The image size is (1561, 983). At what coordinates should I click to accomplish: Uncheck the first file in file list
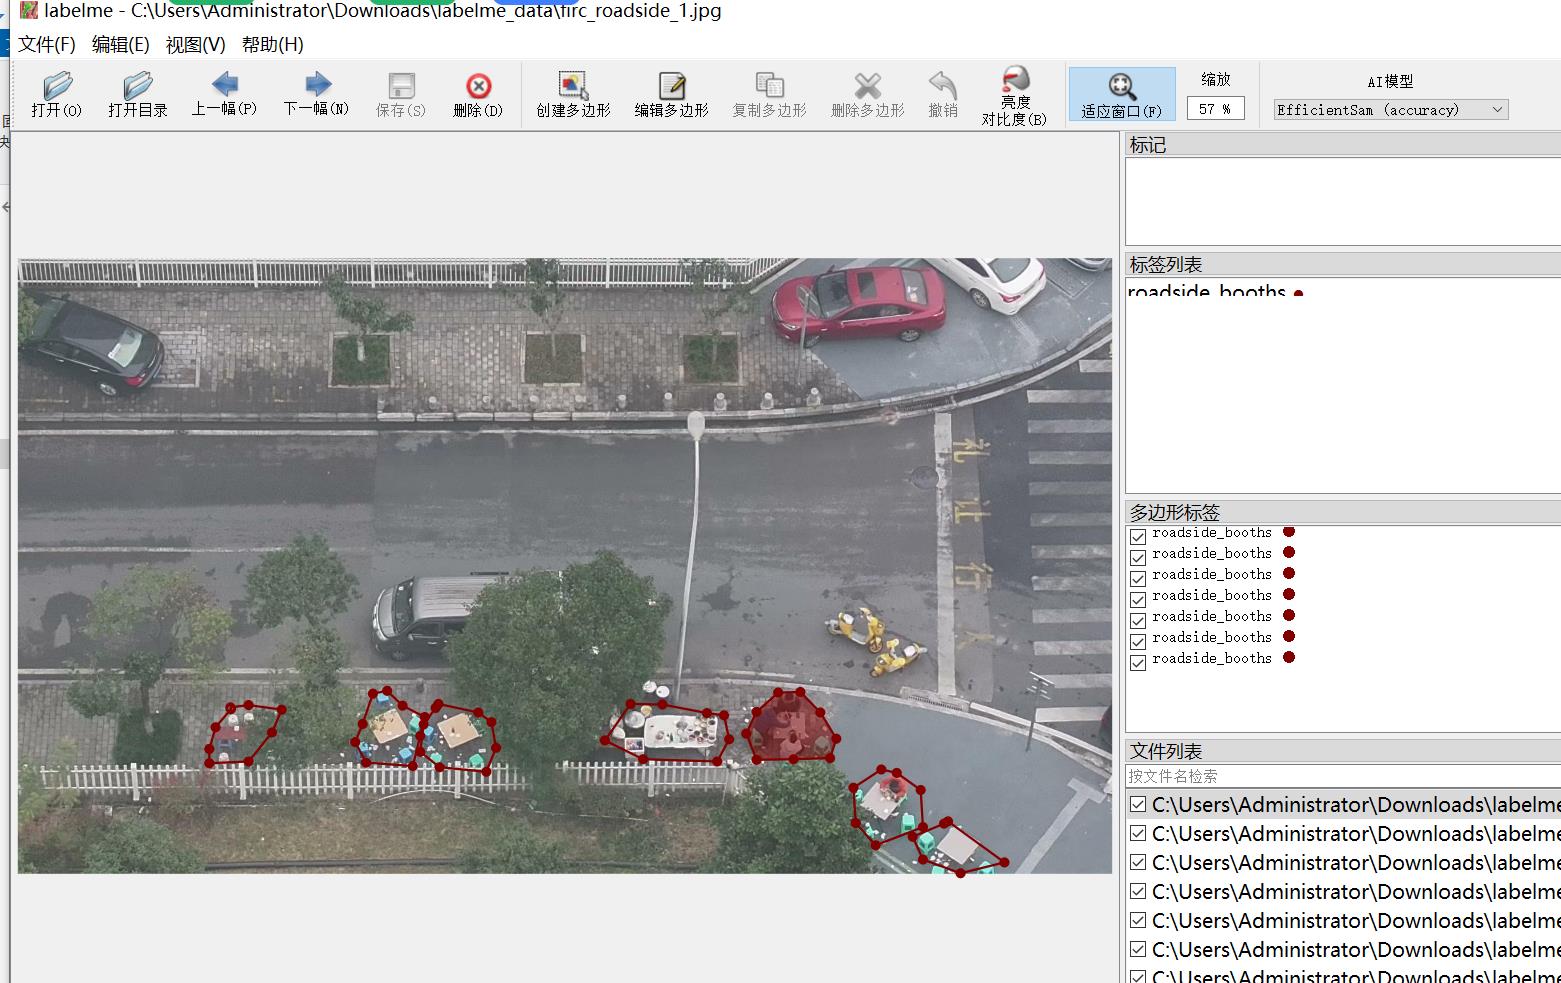click(1138, 805)
